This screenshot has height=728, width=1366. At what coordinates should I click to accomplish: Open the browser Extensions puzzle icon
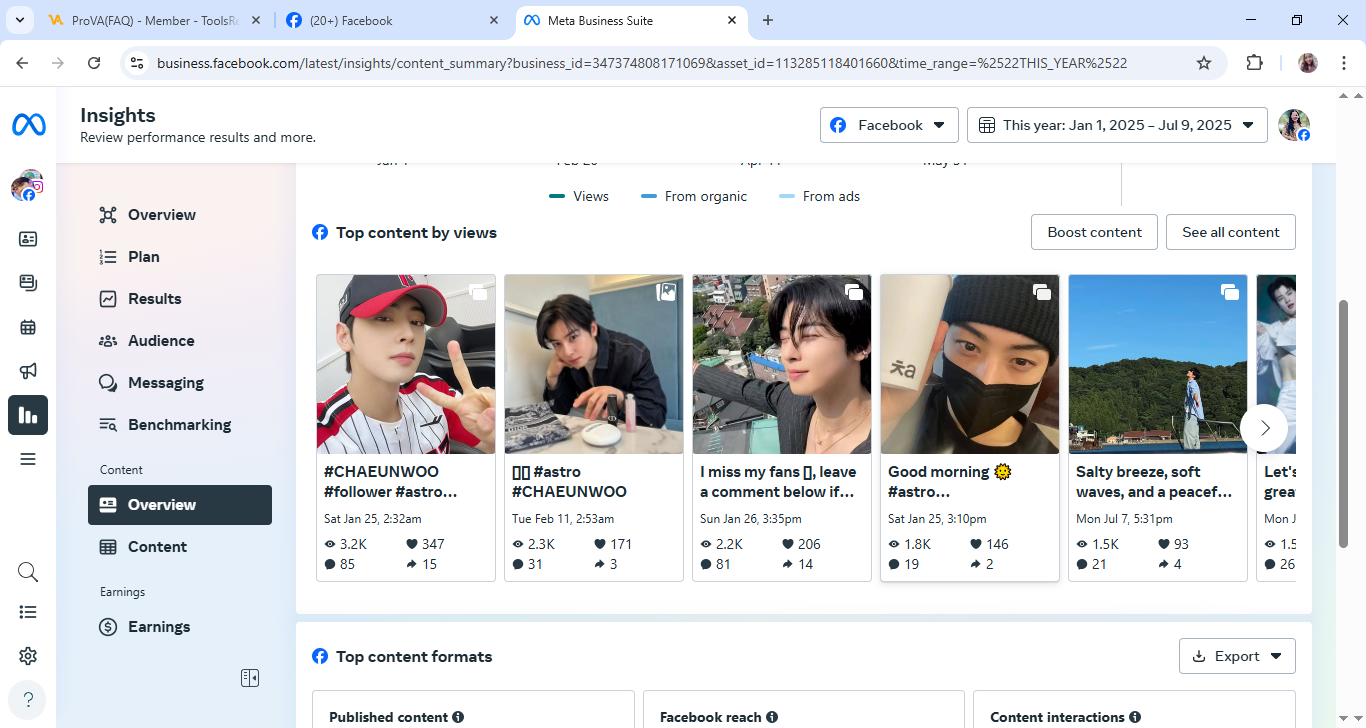(x=1254, y=63)
